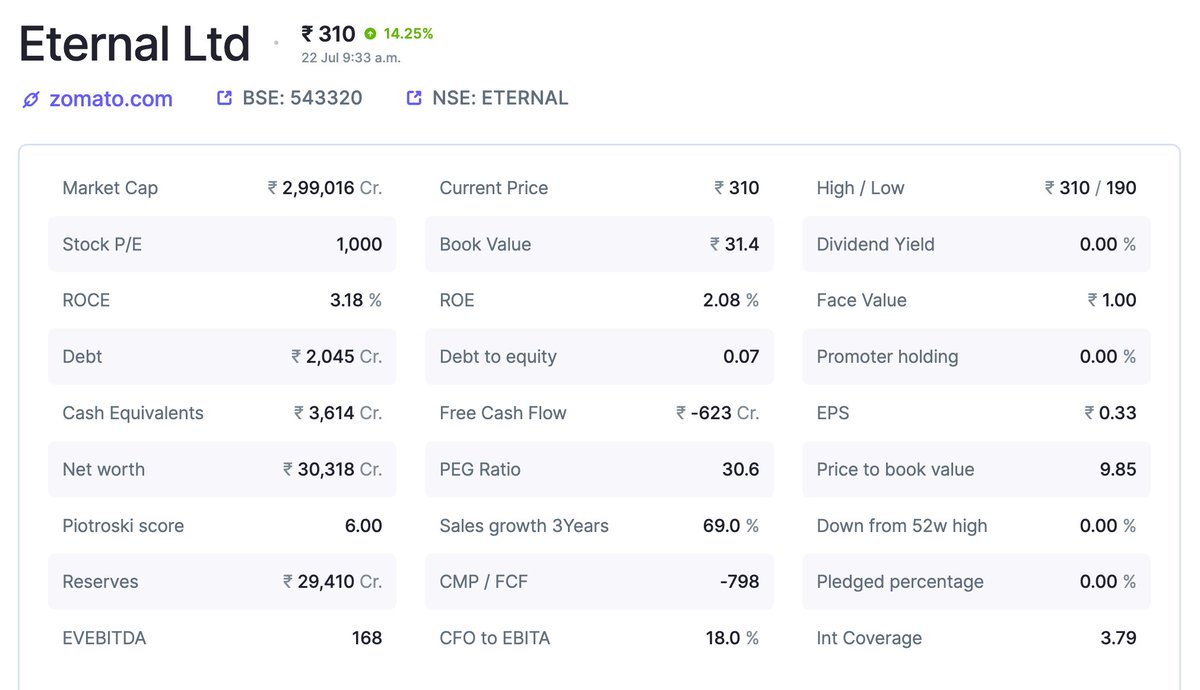Screen dimensions: 1200x690
Task: Click the ₹ 310 price in header
Action: tap(328, 34)
